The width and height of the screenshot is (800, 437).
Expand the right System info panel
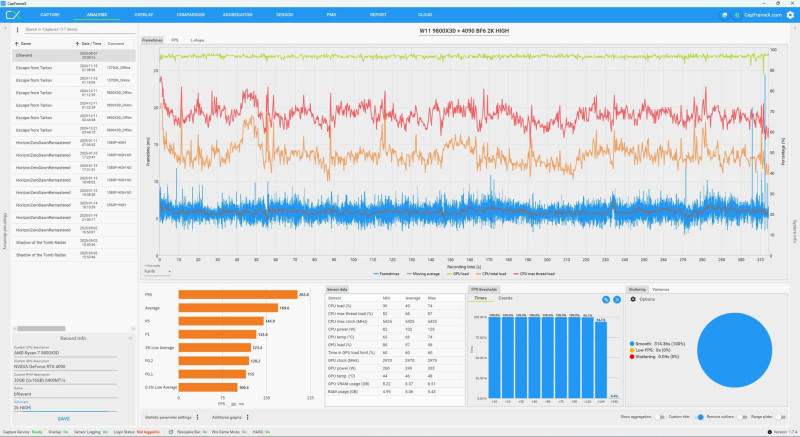(794, 28)
